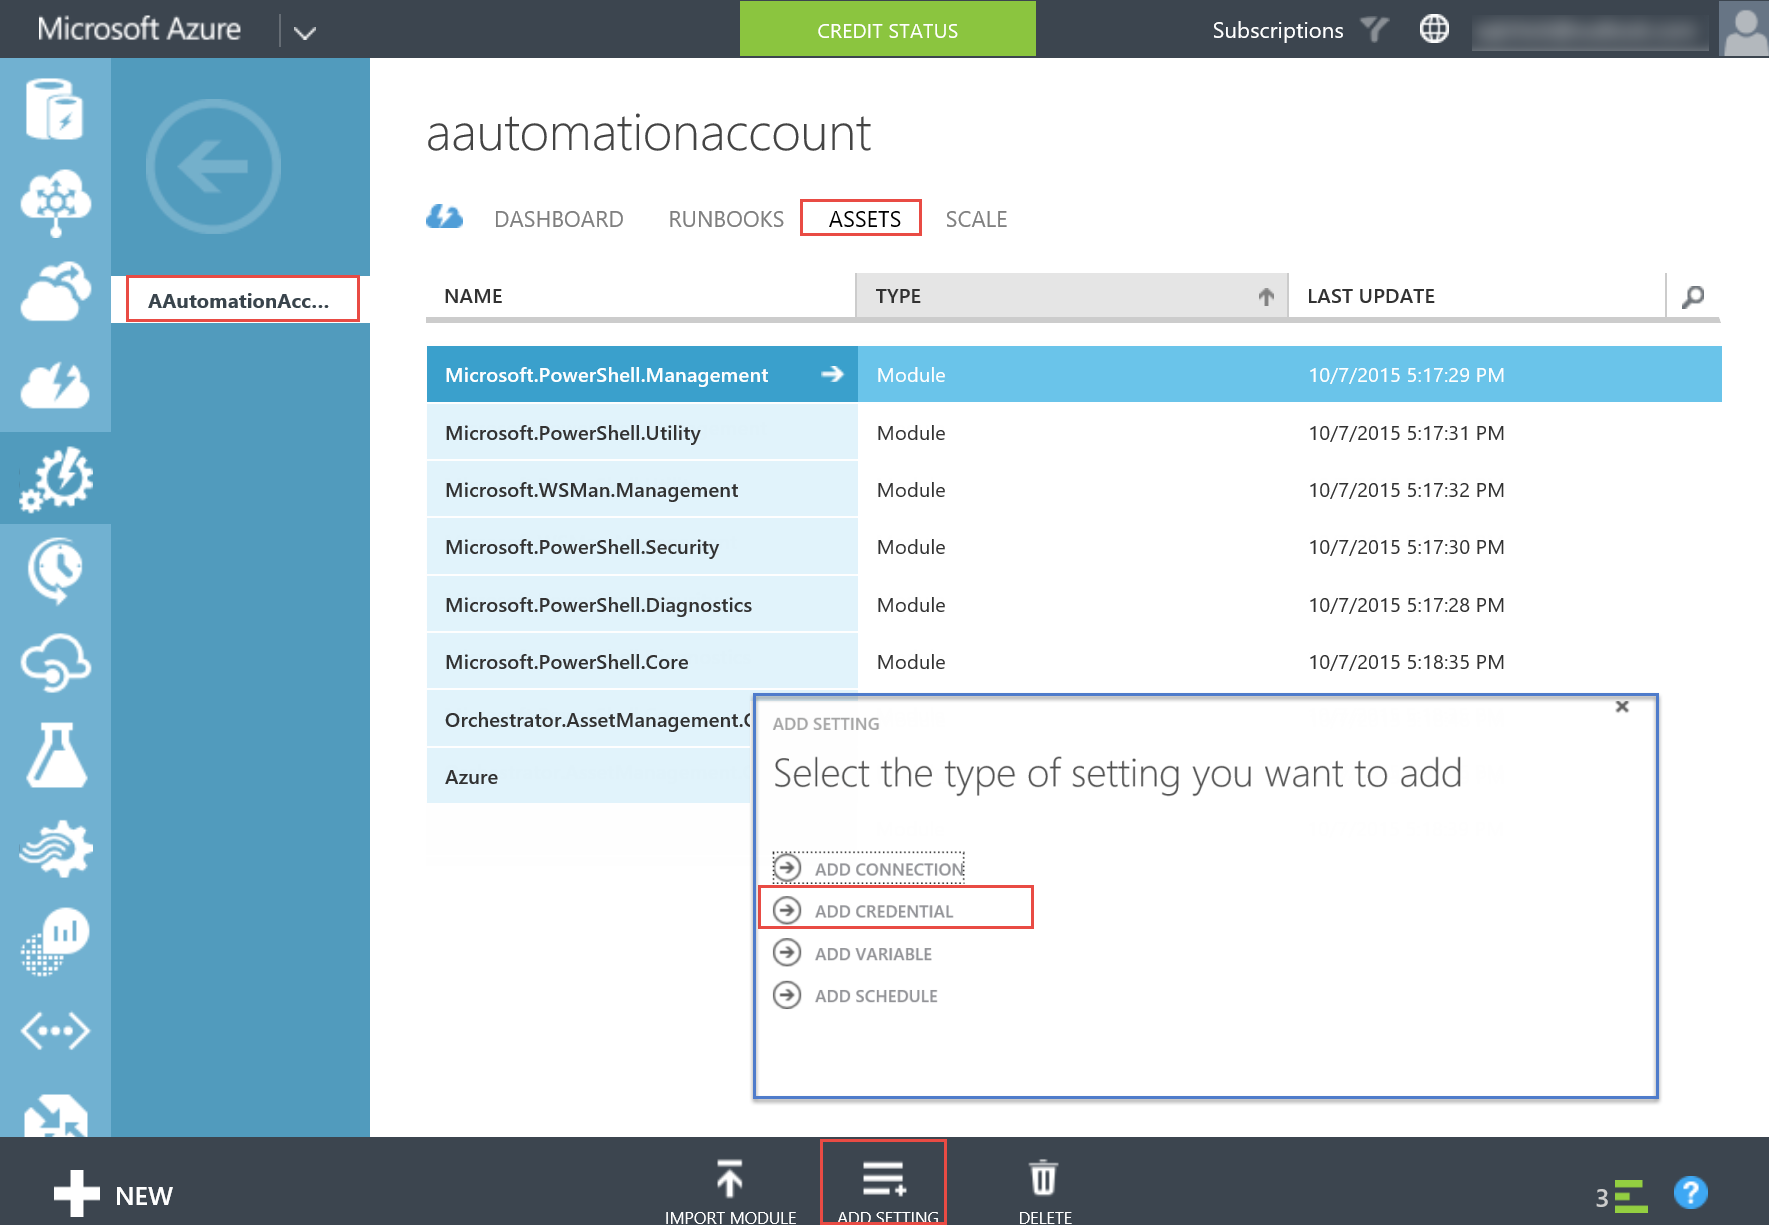1769x1225 pixels.
Task: Click the arrow icon beside ADD SCHEDULE
Action: (x=787, y=995)
